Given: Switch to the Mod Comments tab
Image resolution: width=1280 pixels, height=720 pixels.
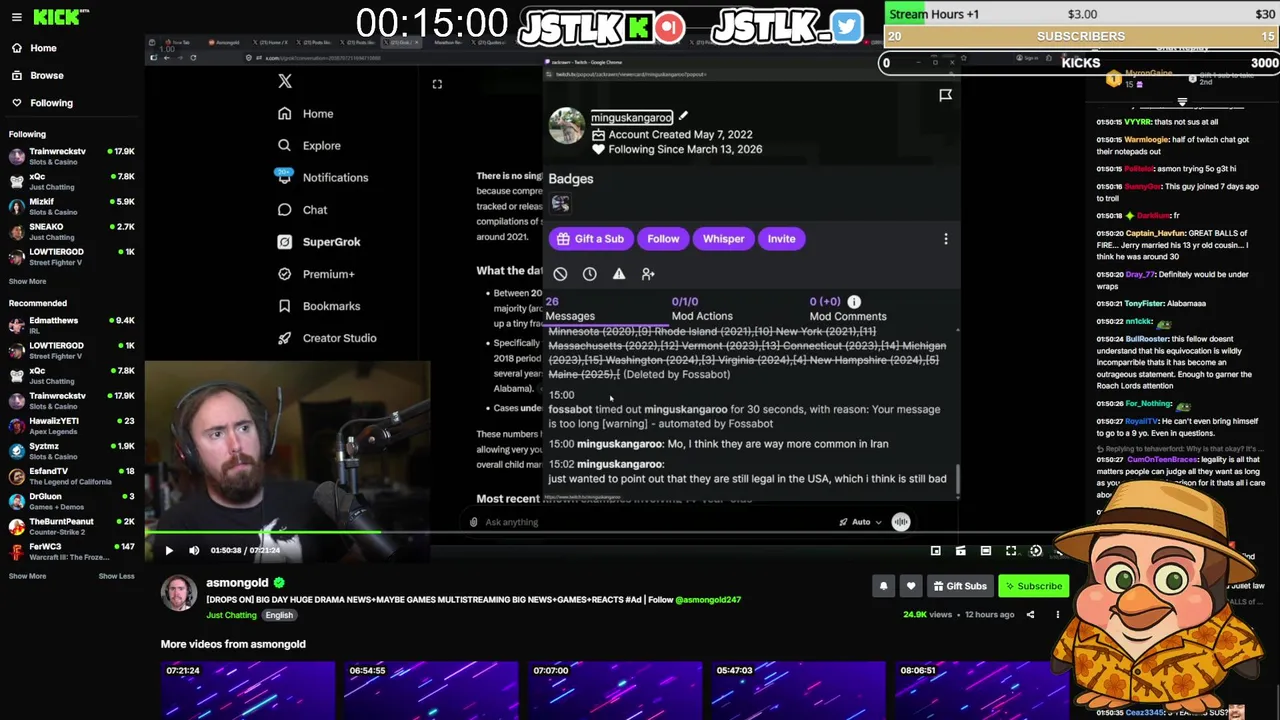Looking at the screenshot, I should (x=847, y=309).
